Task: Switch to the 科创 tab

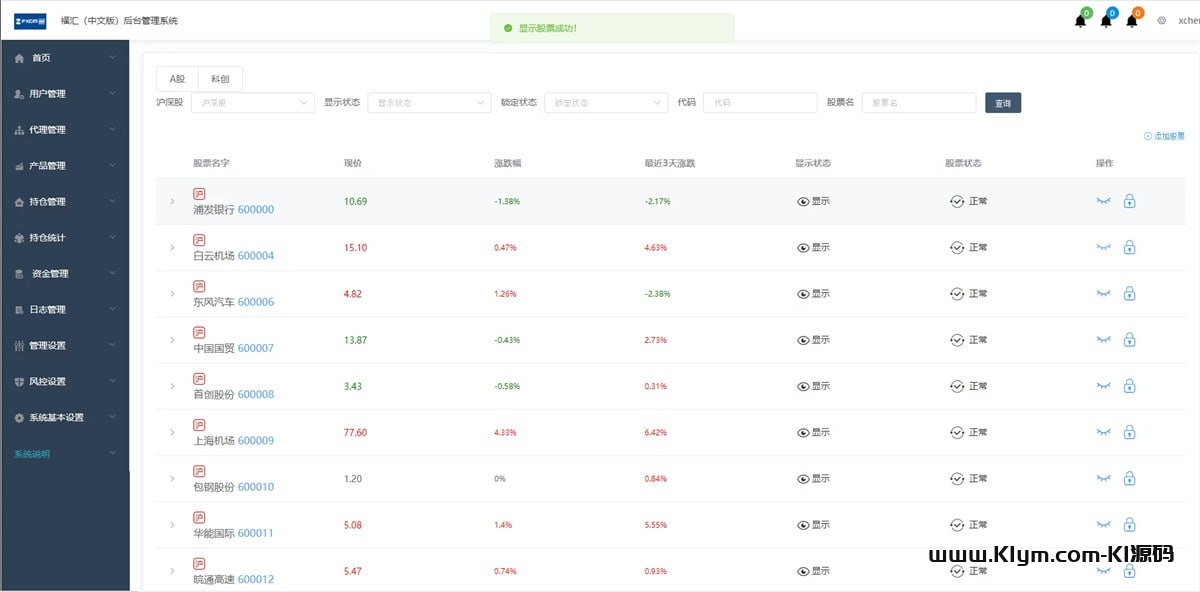Action: [220, 79]
